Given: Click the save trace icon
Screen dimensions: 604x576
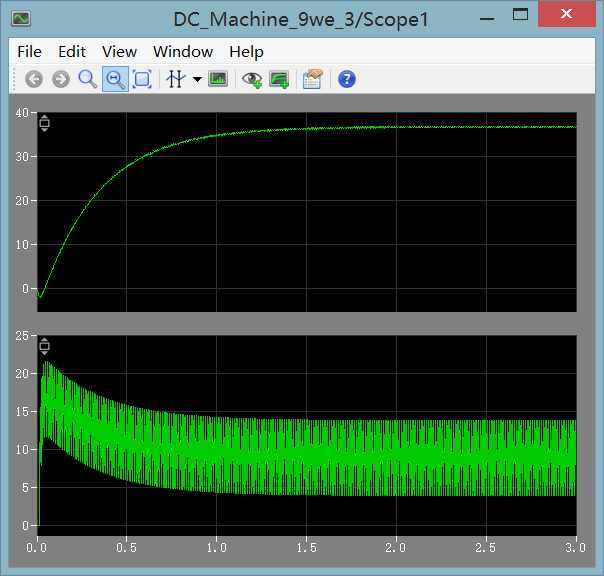Looking at the screenshot, I should 279,80.
